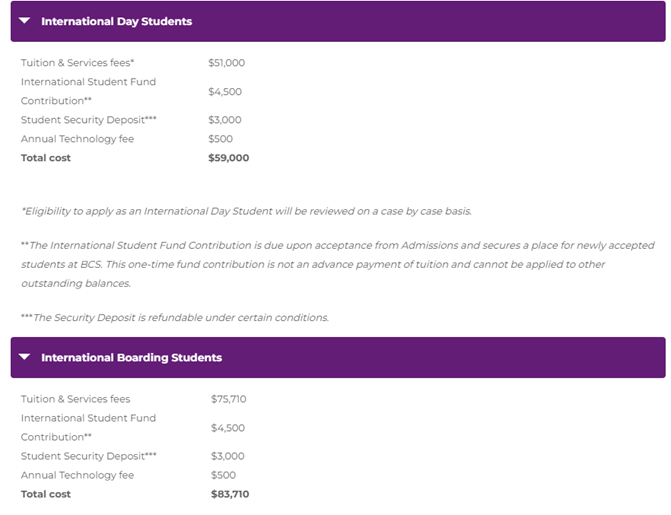Click the day $500 technology fee amount
Screen dimensions: 671x515
click(x=220, y=139)
